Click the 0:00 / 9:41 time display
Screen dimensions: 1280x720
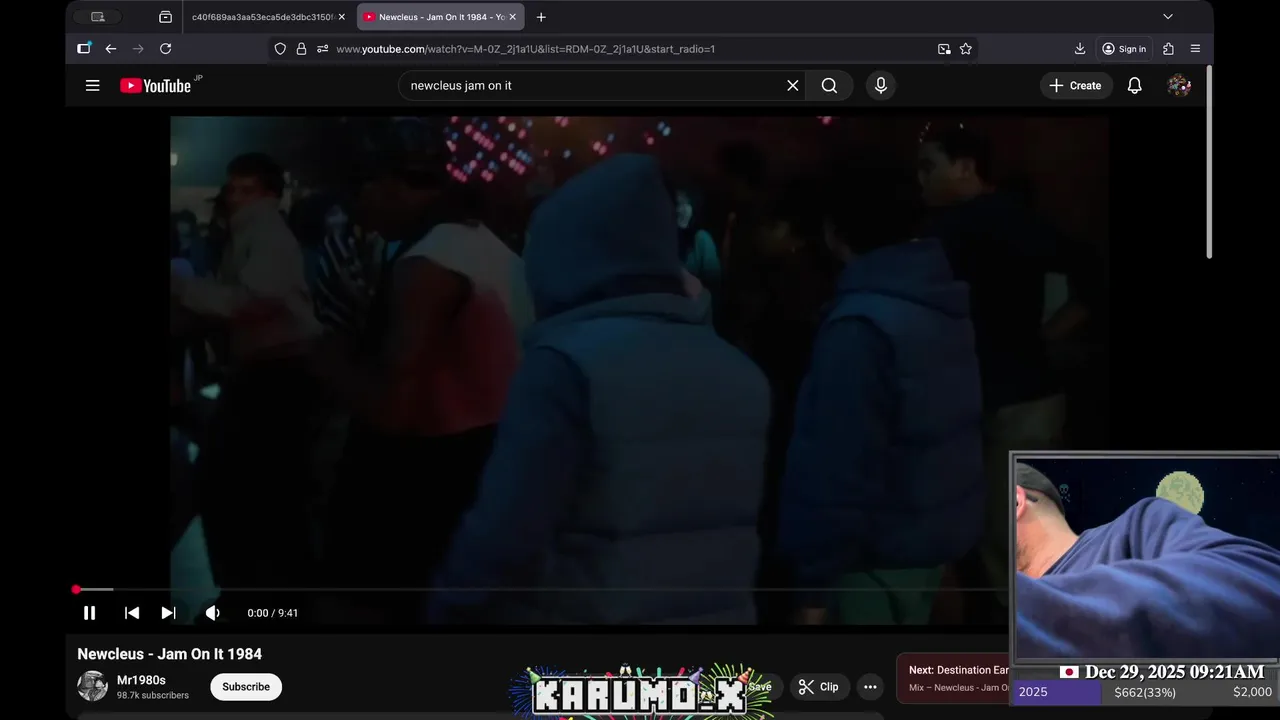273,613
